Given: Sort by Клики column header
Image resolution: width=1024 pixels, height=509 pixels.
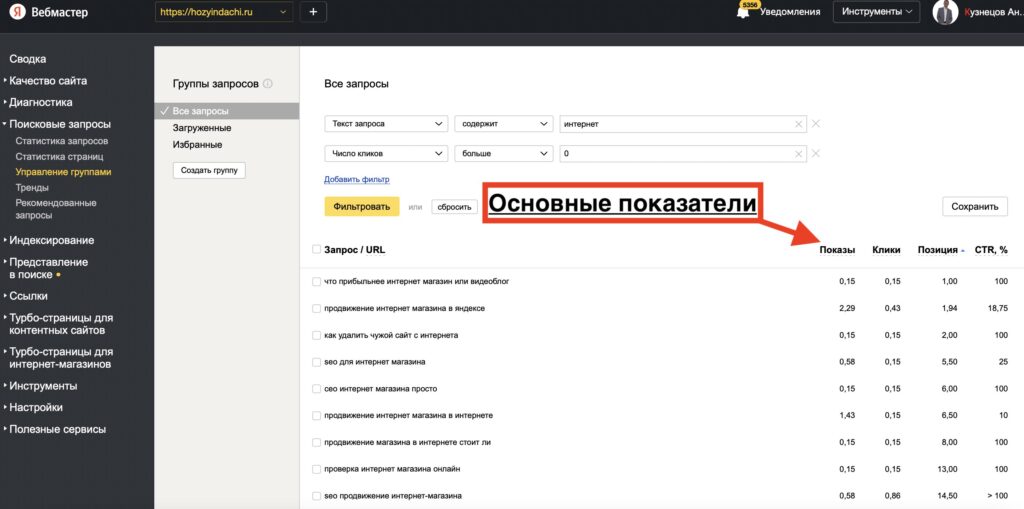Looking at the screenshot, I should pos(886,250).
